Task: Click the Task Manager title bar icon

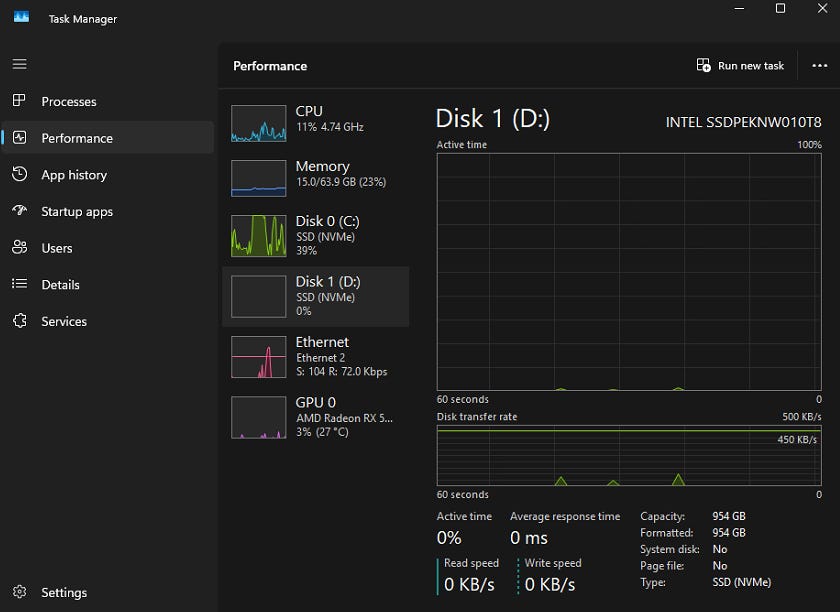Action: [x=21, y=18]
